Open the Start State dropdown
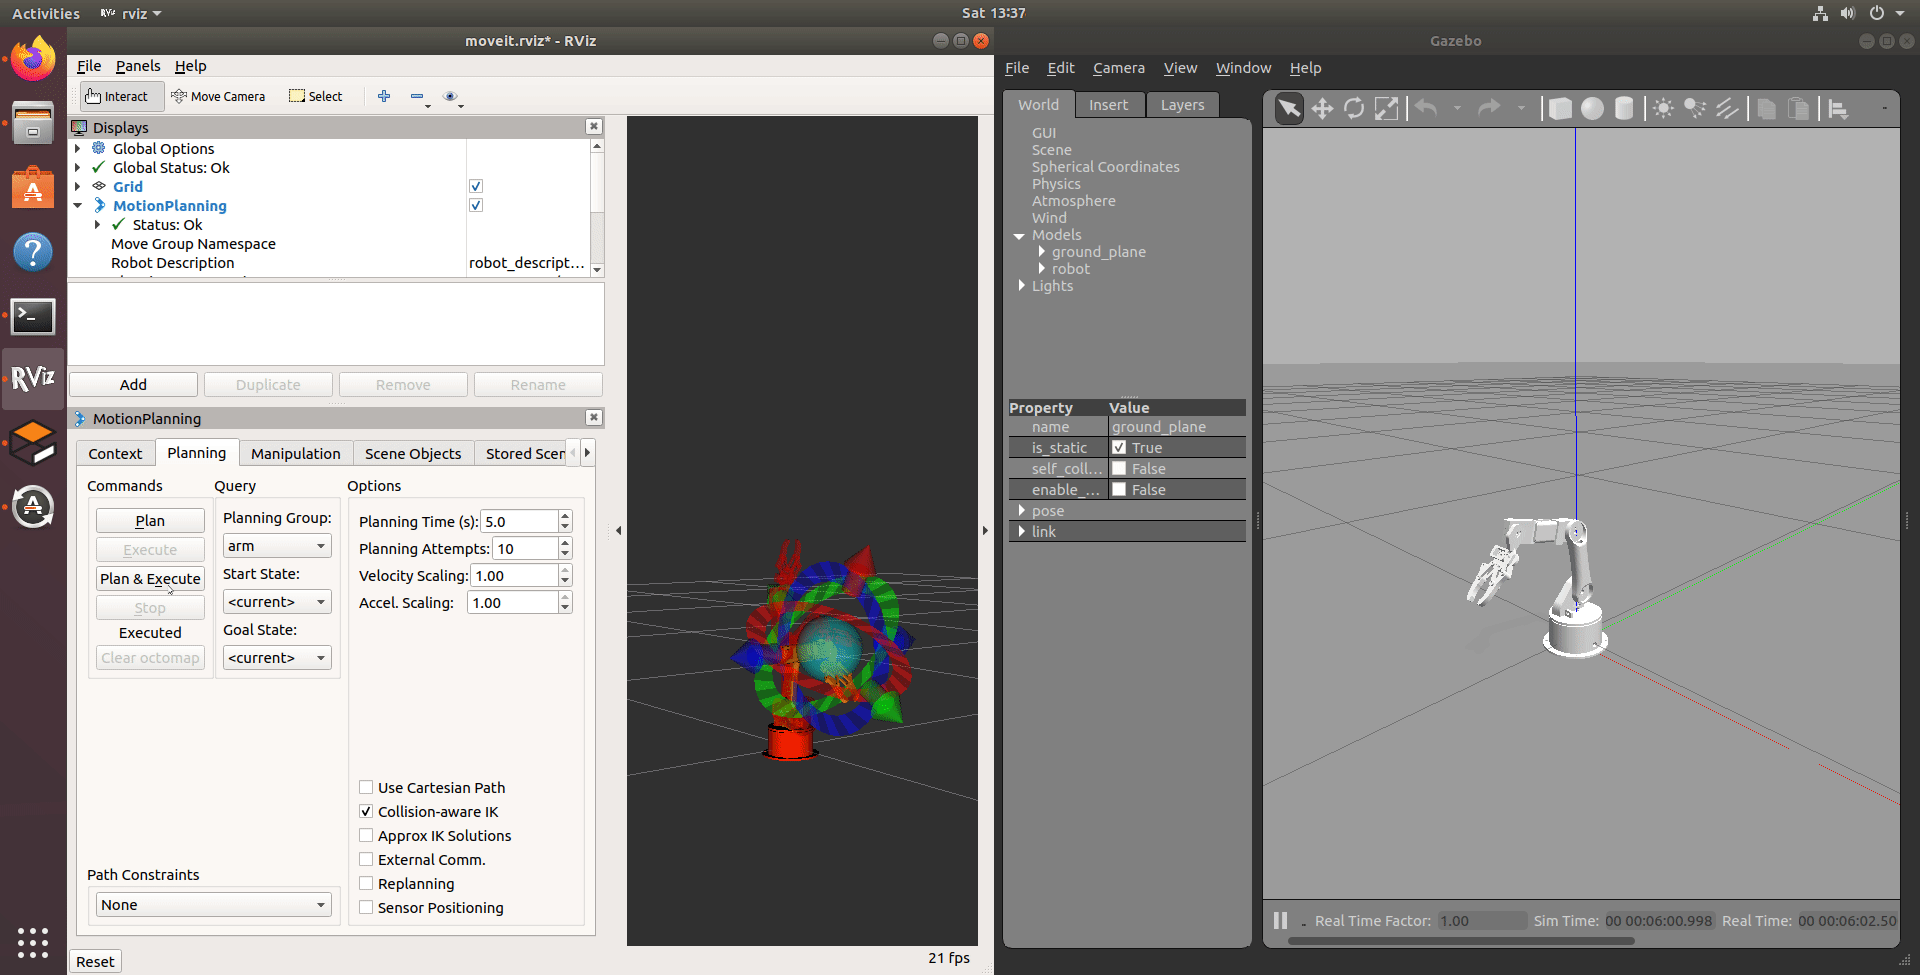 (277, 602)
